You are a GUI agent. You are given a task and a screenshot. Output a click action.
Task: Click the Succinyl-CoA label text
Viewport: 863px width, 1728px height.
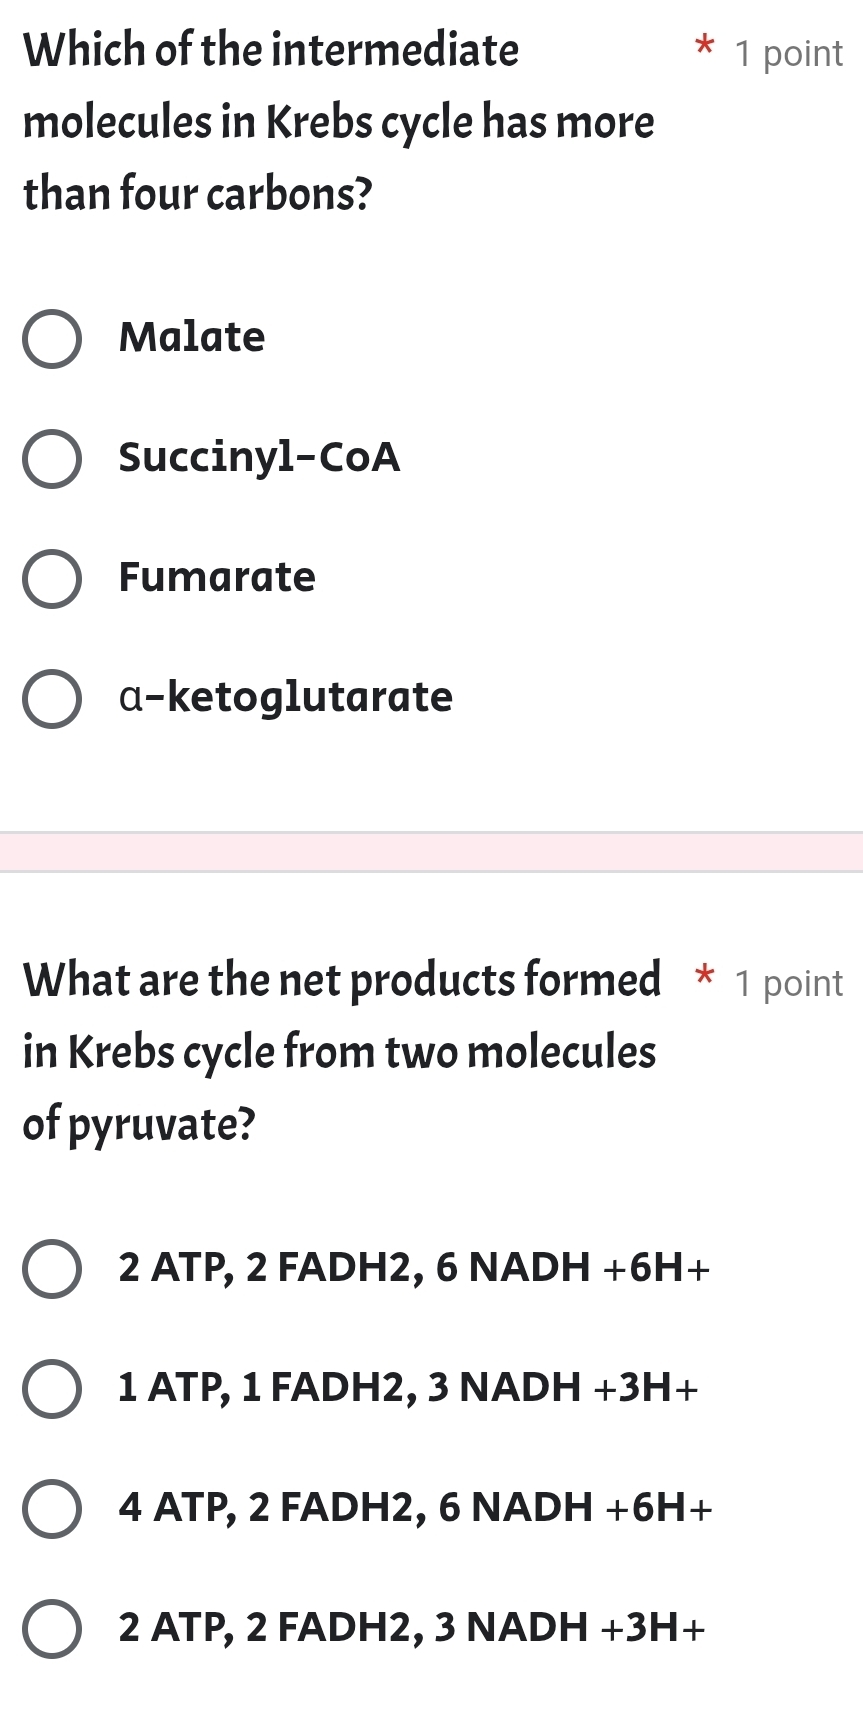click(258, 459)
